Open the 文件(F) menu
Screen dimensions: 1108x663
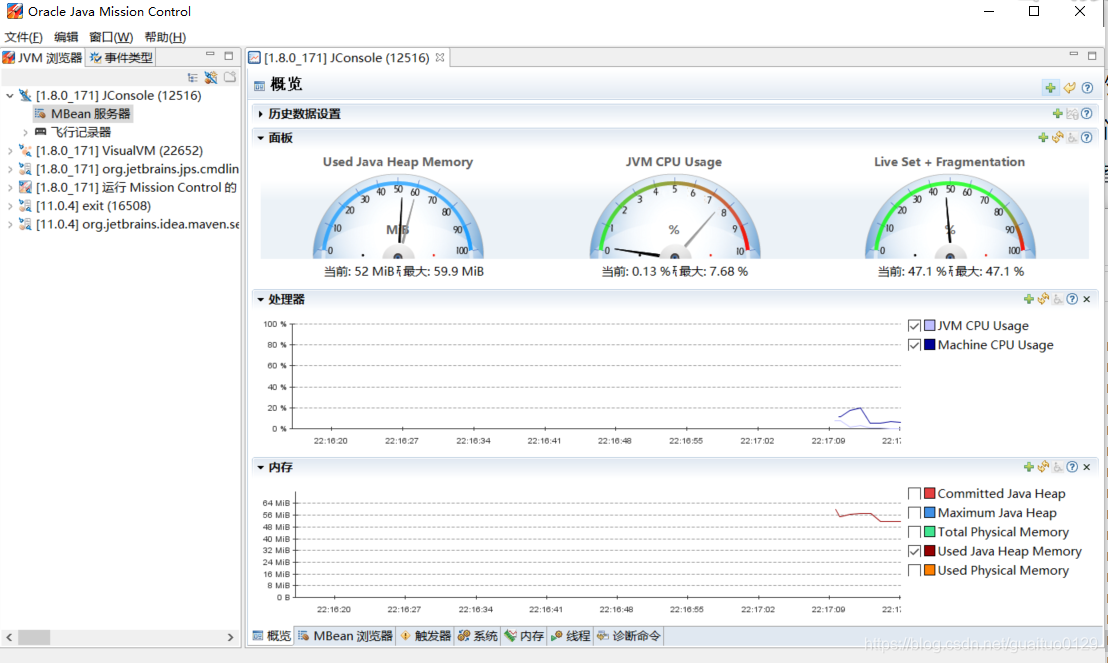click(23, 37)
